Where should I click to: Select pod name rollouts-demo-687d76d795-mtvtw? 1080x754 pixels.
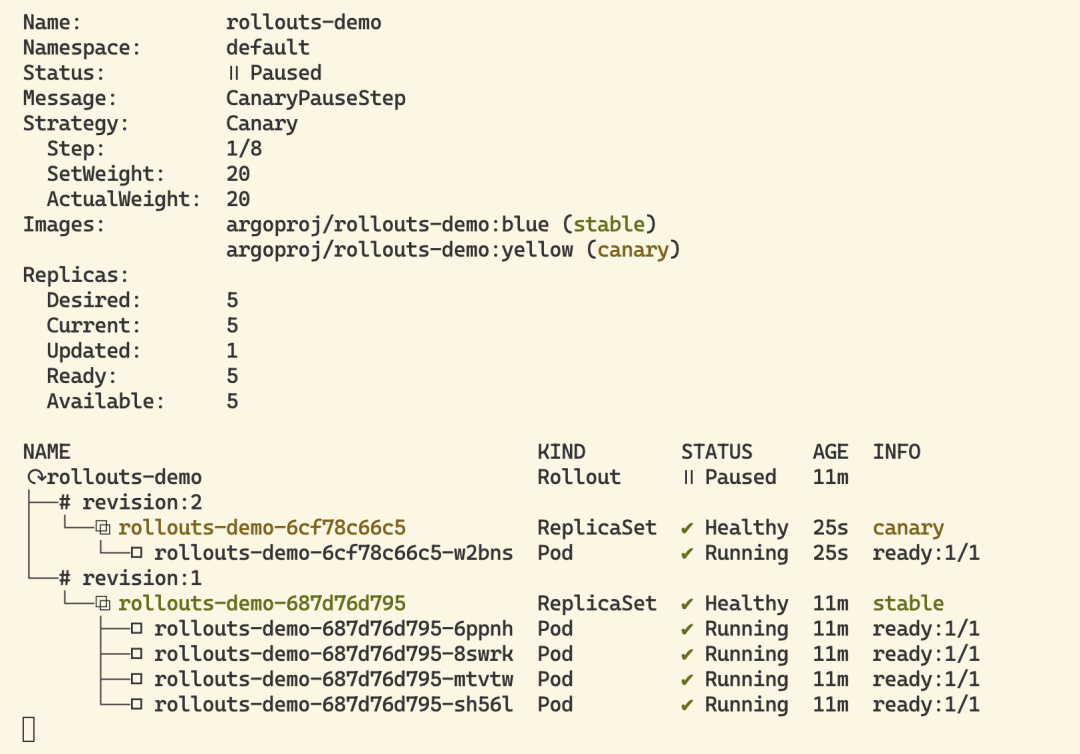click(333, 679)
